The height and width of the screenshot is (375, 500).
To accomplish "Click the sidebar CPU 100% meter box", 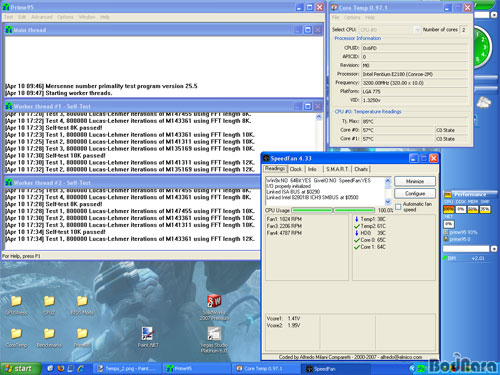I will pyautogui.click(x=449, y=209).
